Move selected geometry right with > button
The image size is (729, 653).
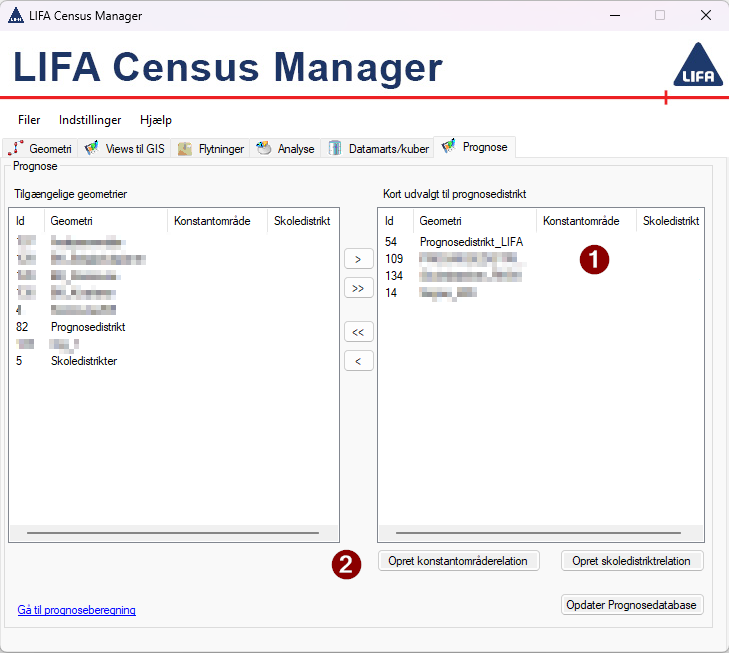(x=358, y=259)
